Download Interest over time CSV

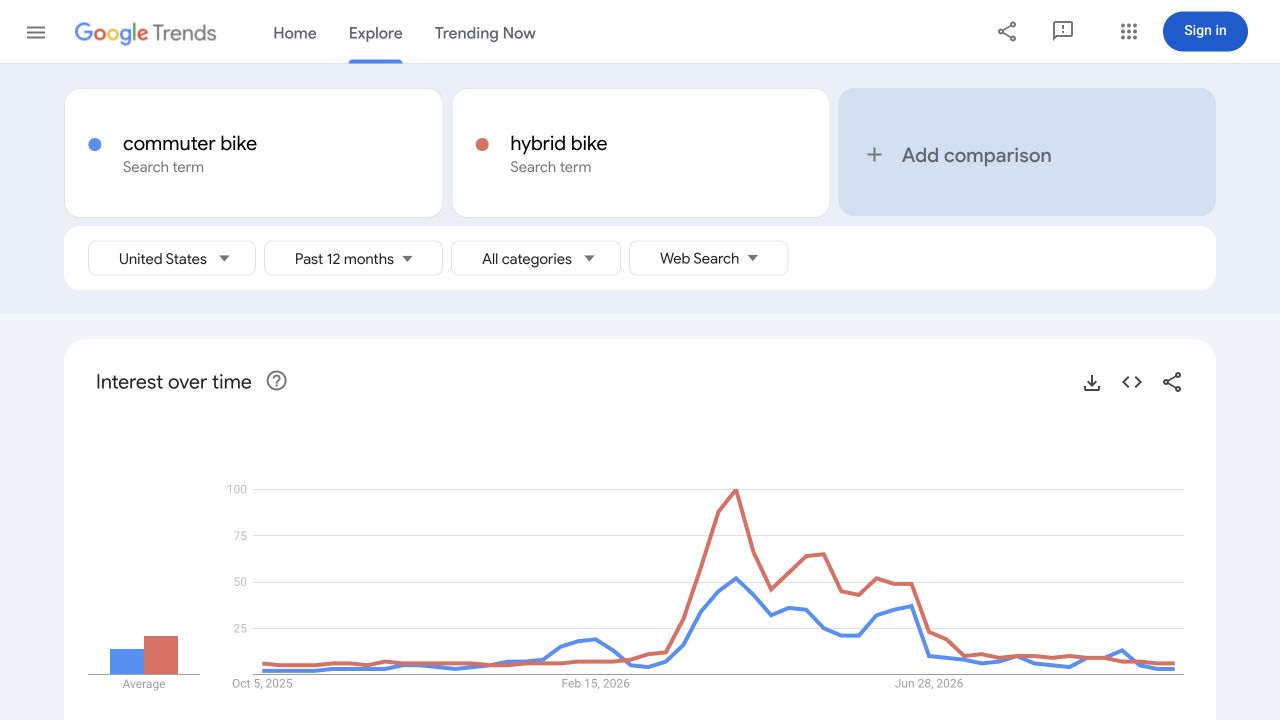[x=1092, y=382]
